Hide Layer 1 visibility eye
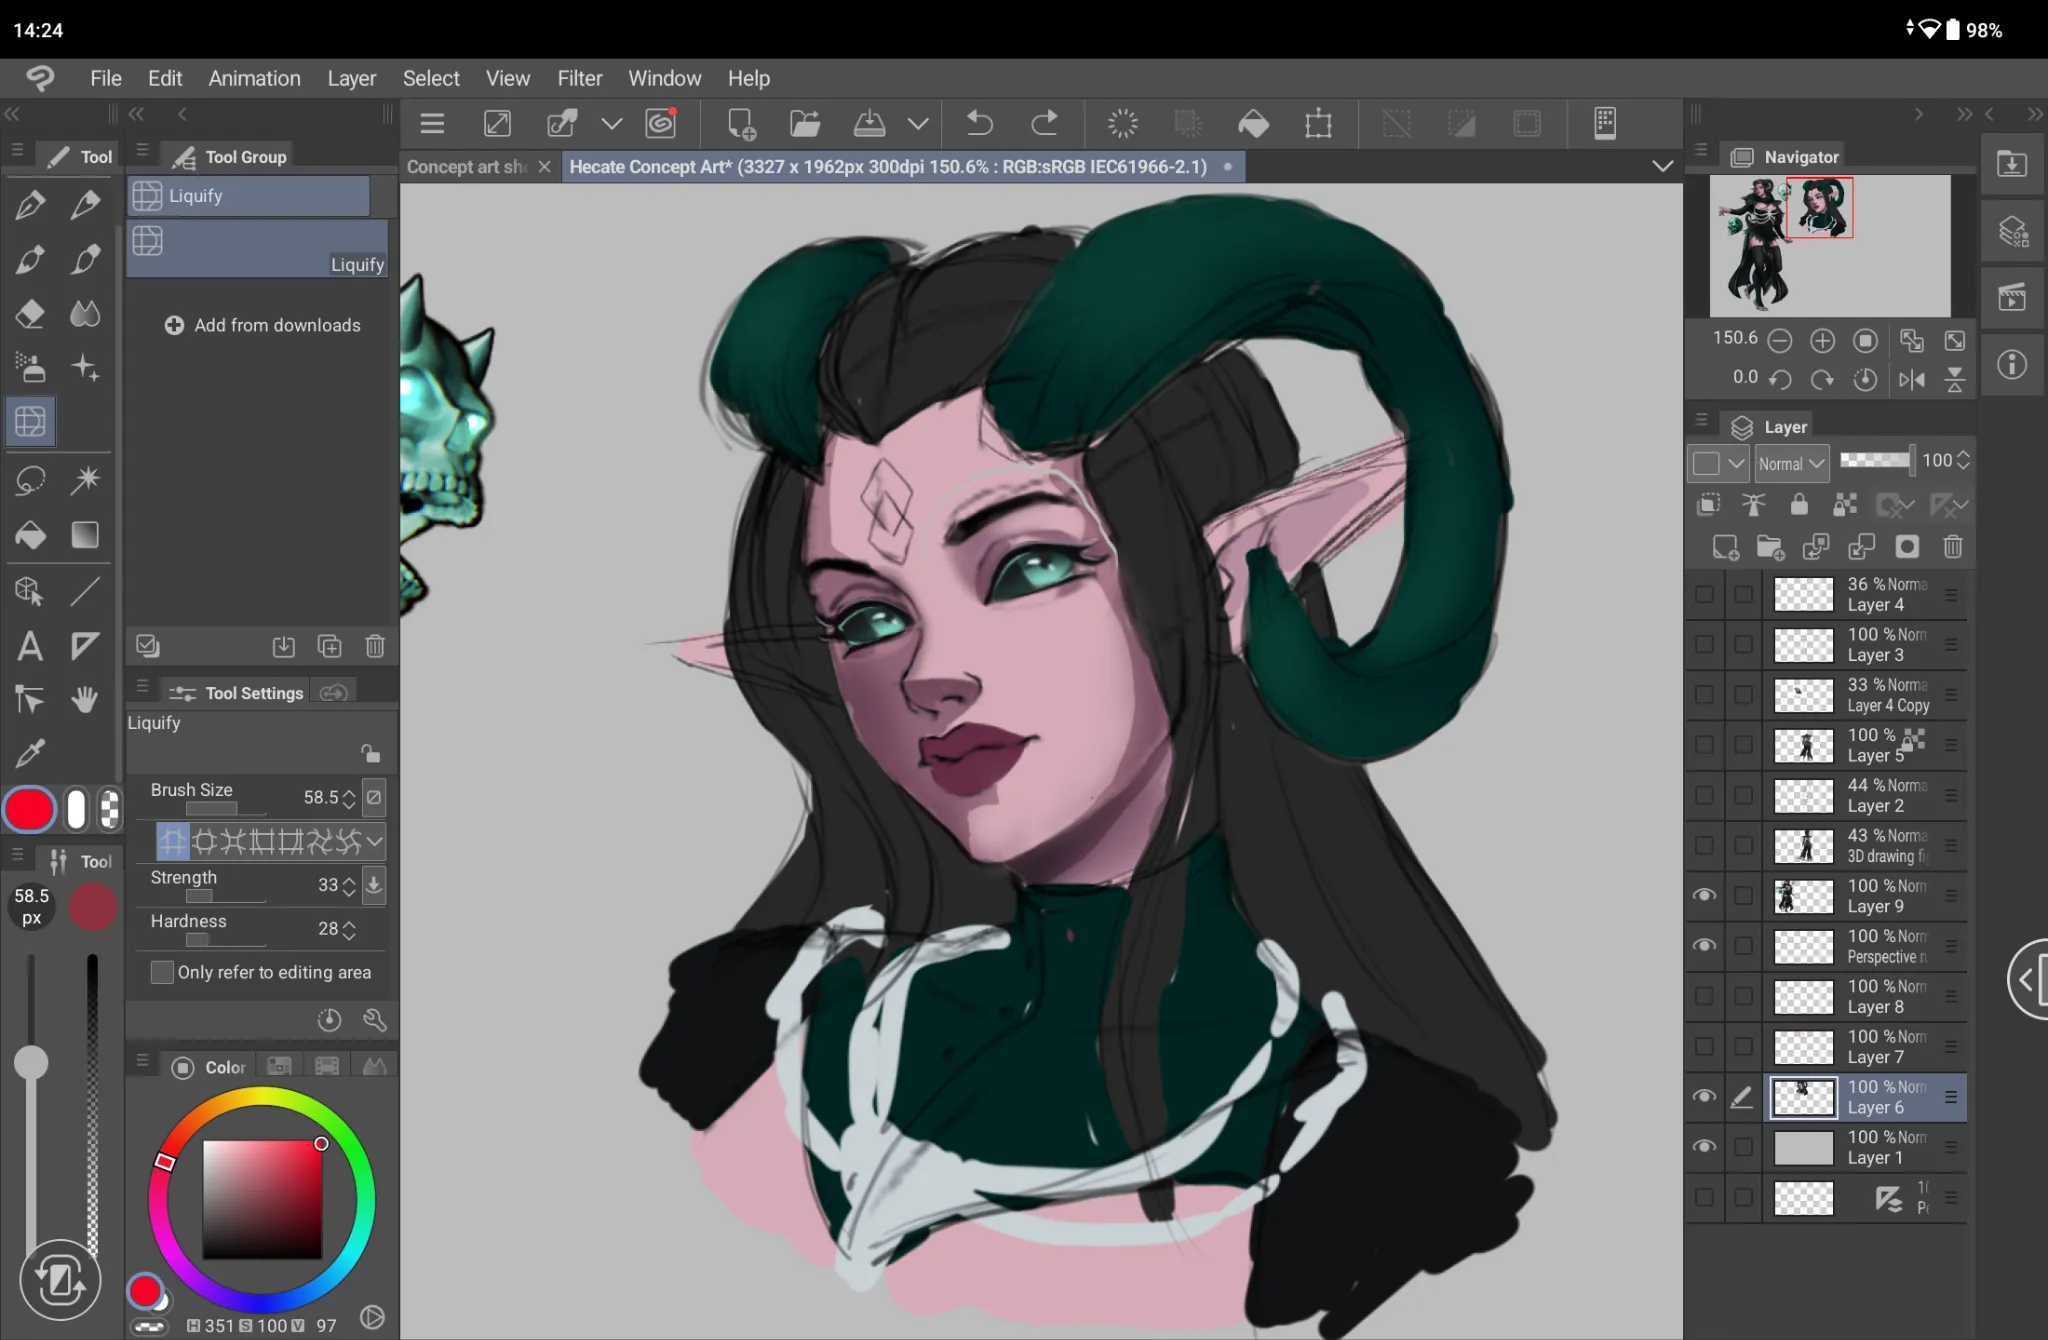This screenshot has width=2048, height=1340. click(1704, 1146)
